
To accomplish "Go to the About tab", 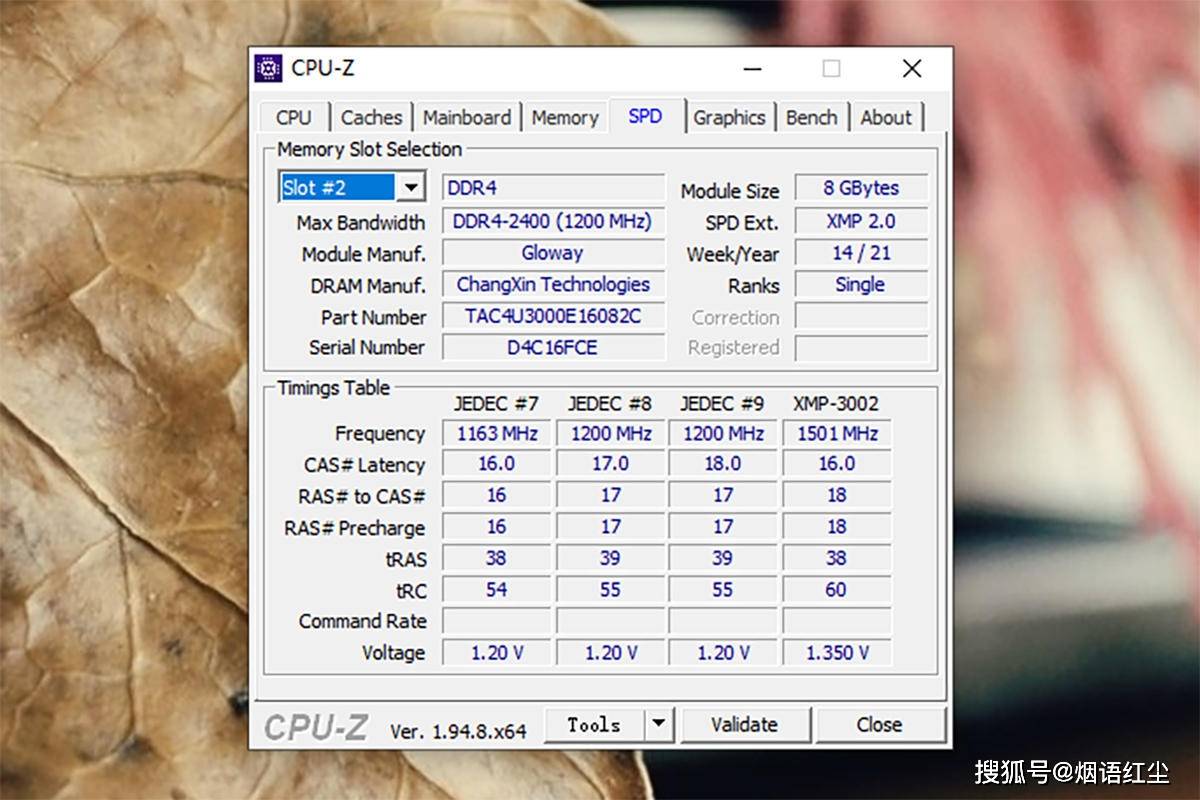I will tap(886, 117).
